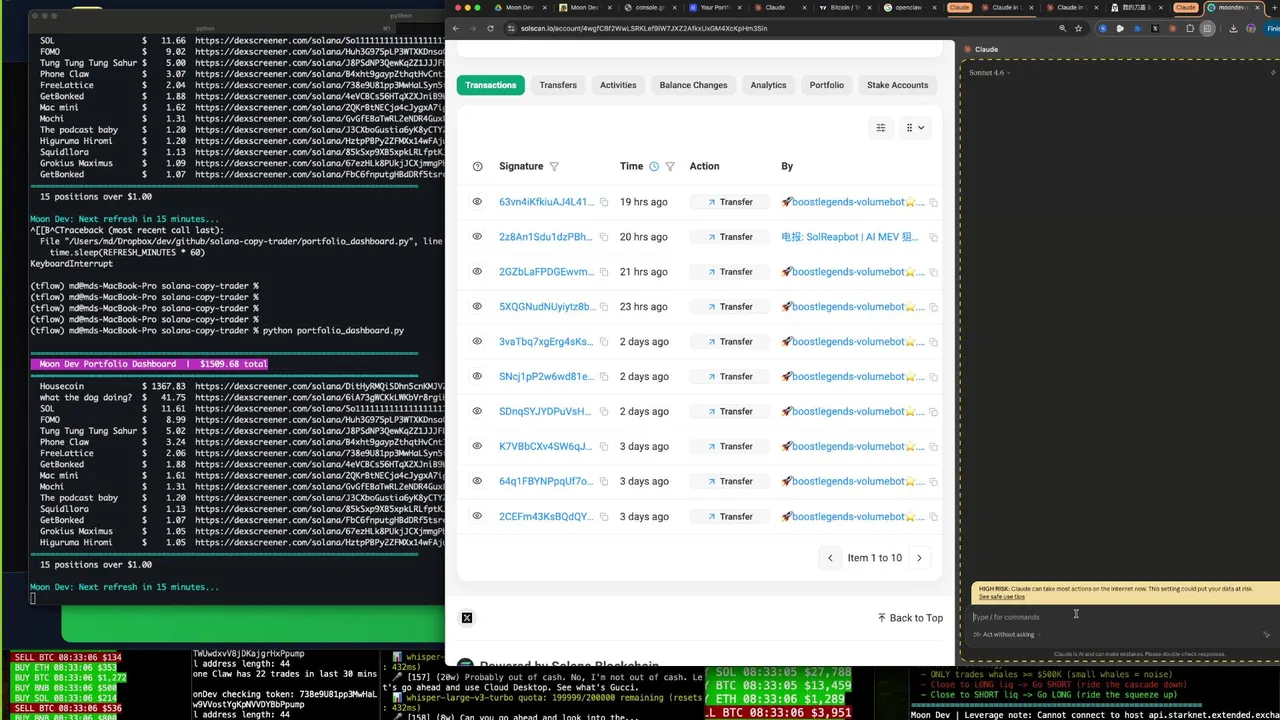Viewport: 1280px width, 720px height.
Task: Click the eye icon for 2GZbLaFPDGEwvm row
Action: click(477, 272)
